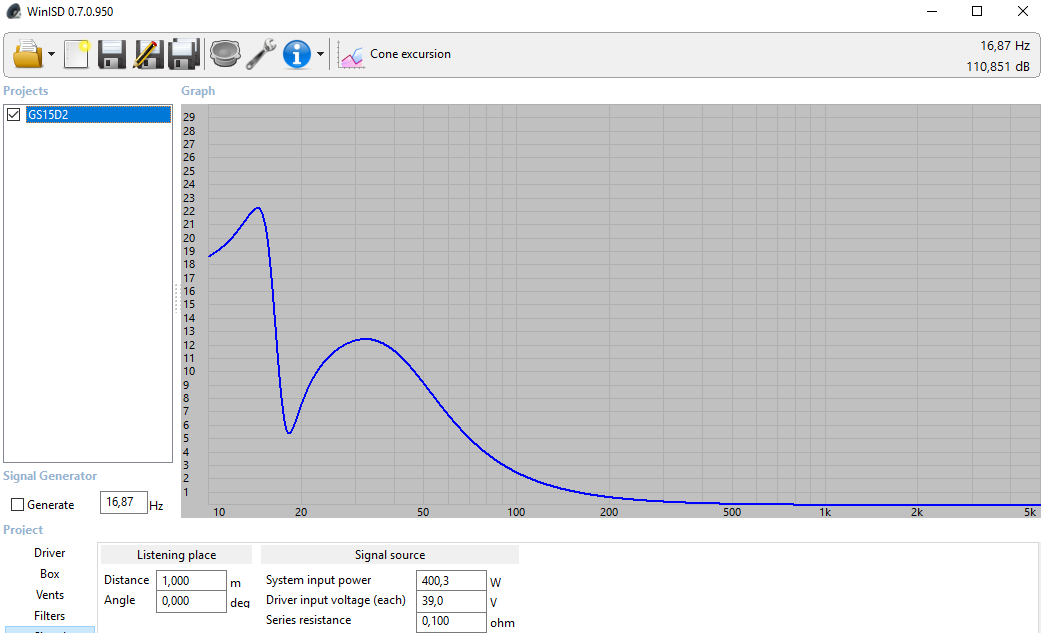Click the Listening place header
The width and height of the screenshot is (1046, 633).
click(176, 555)
